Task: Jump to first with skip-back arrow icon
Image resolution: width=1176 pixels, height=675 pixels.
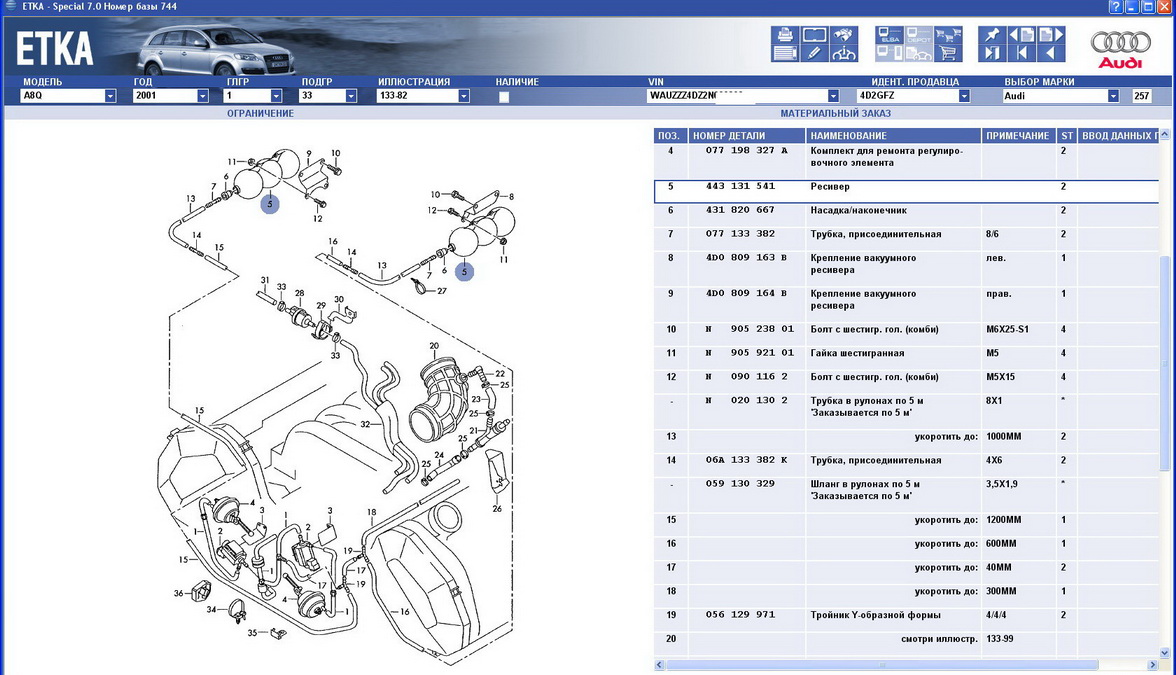Action: (1021, 53)
